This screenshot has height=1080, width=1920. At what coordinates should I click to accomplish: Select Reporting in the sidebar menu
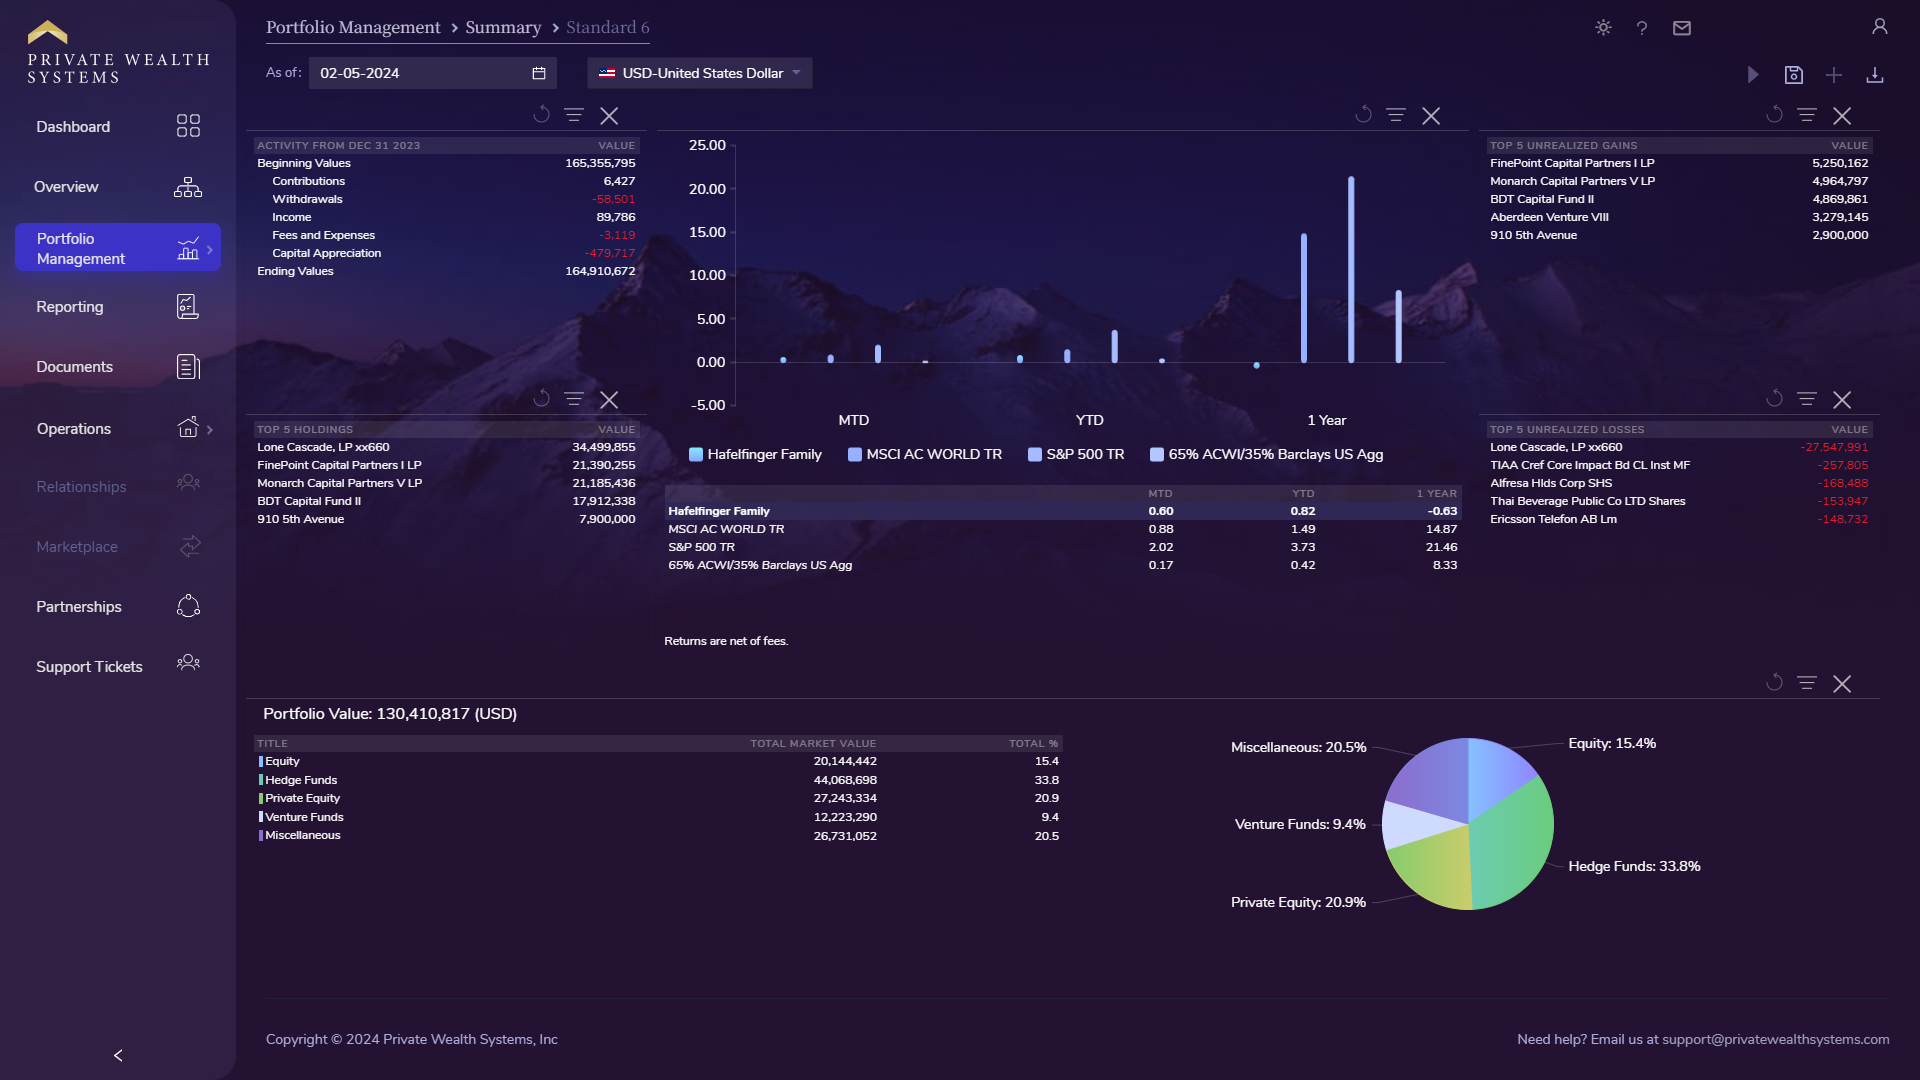[x=70, y=307]
